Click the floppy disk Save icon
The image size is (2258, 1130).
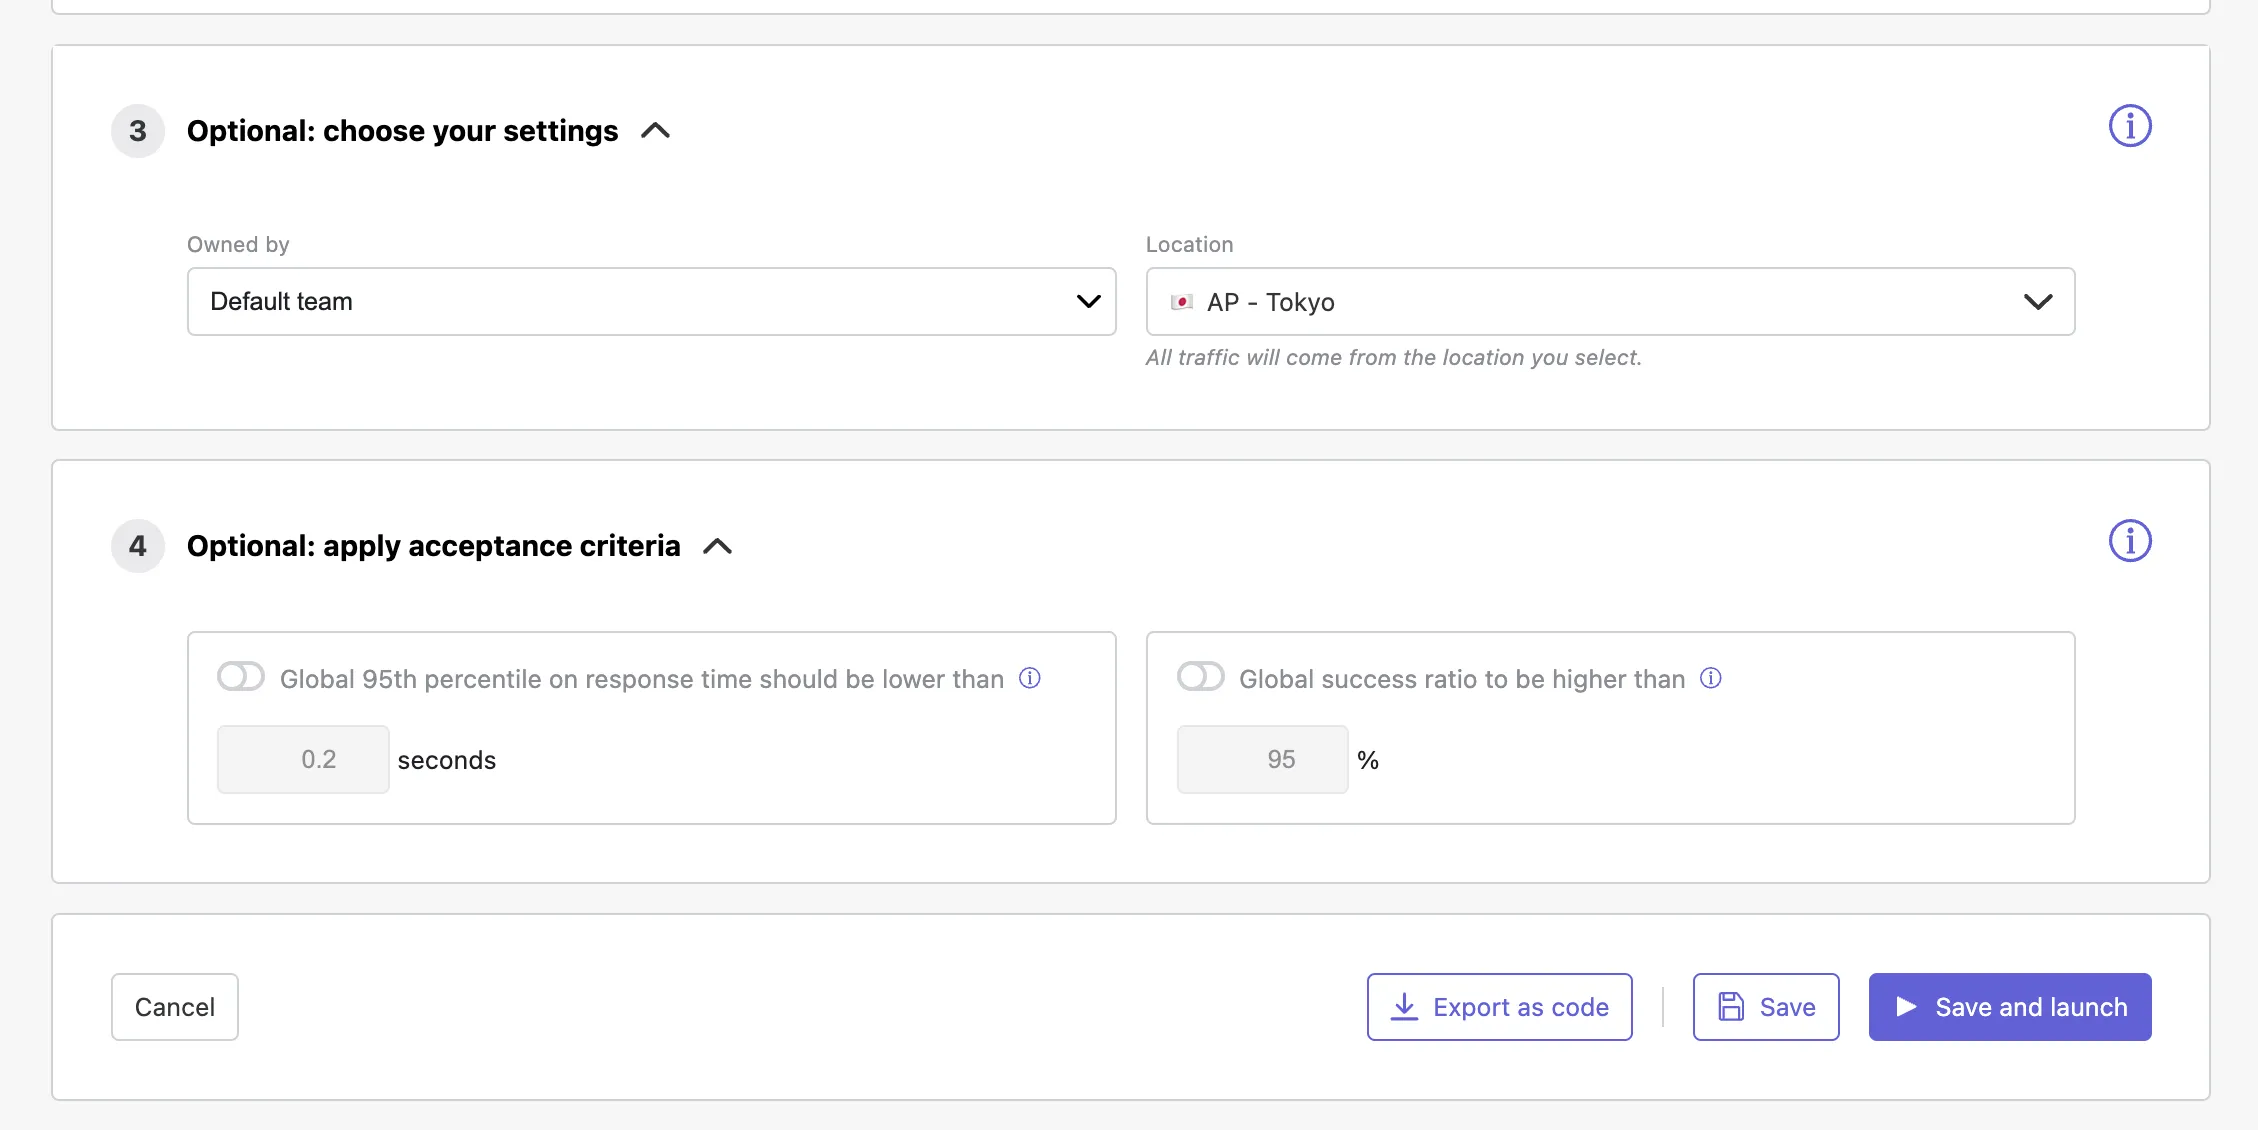(x=1730, y=1007)
